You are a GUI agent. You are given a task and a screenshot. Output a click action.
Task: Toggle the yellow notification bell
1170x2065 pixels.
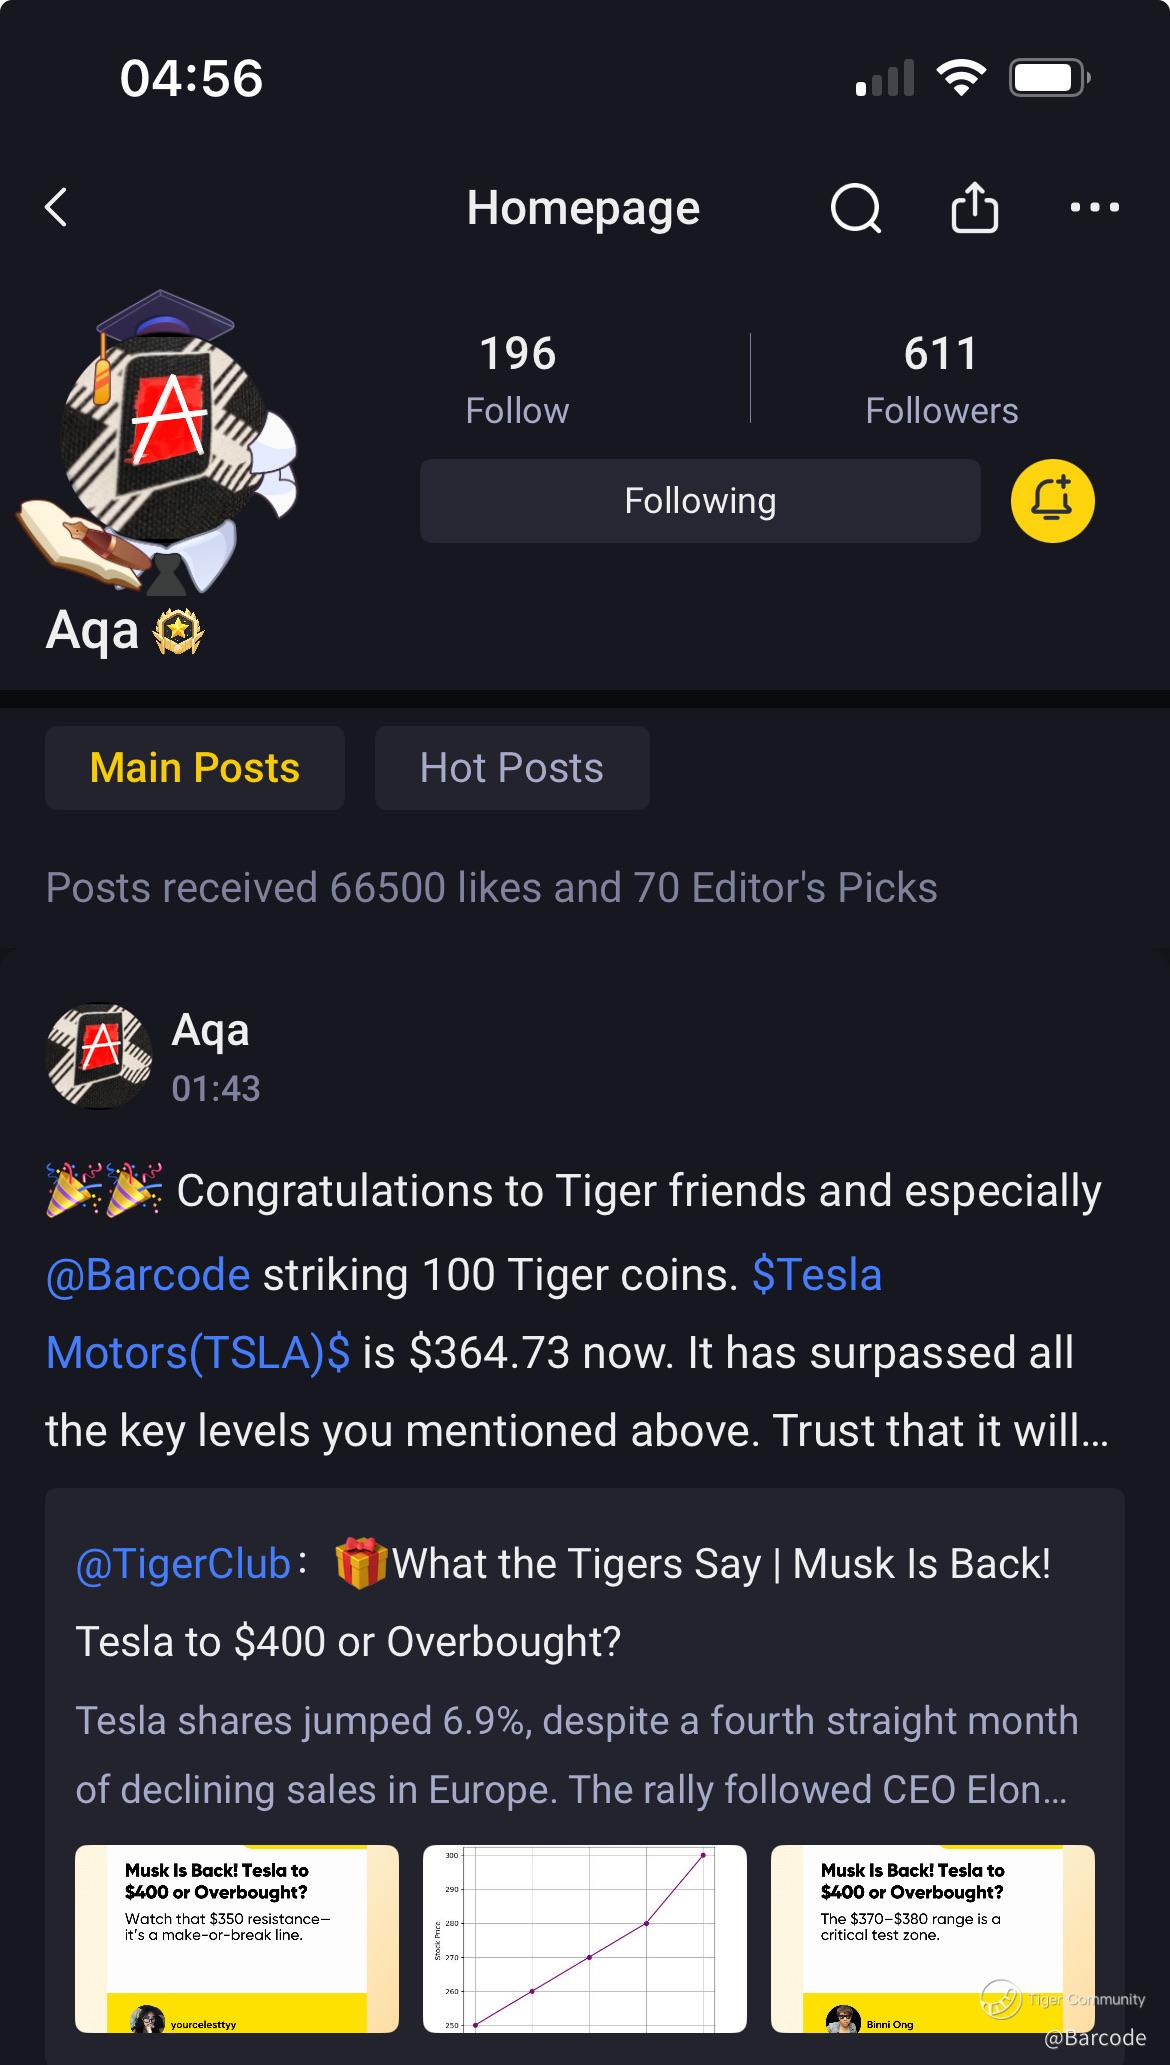tap(1052, 501)
